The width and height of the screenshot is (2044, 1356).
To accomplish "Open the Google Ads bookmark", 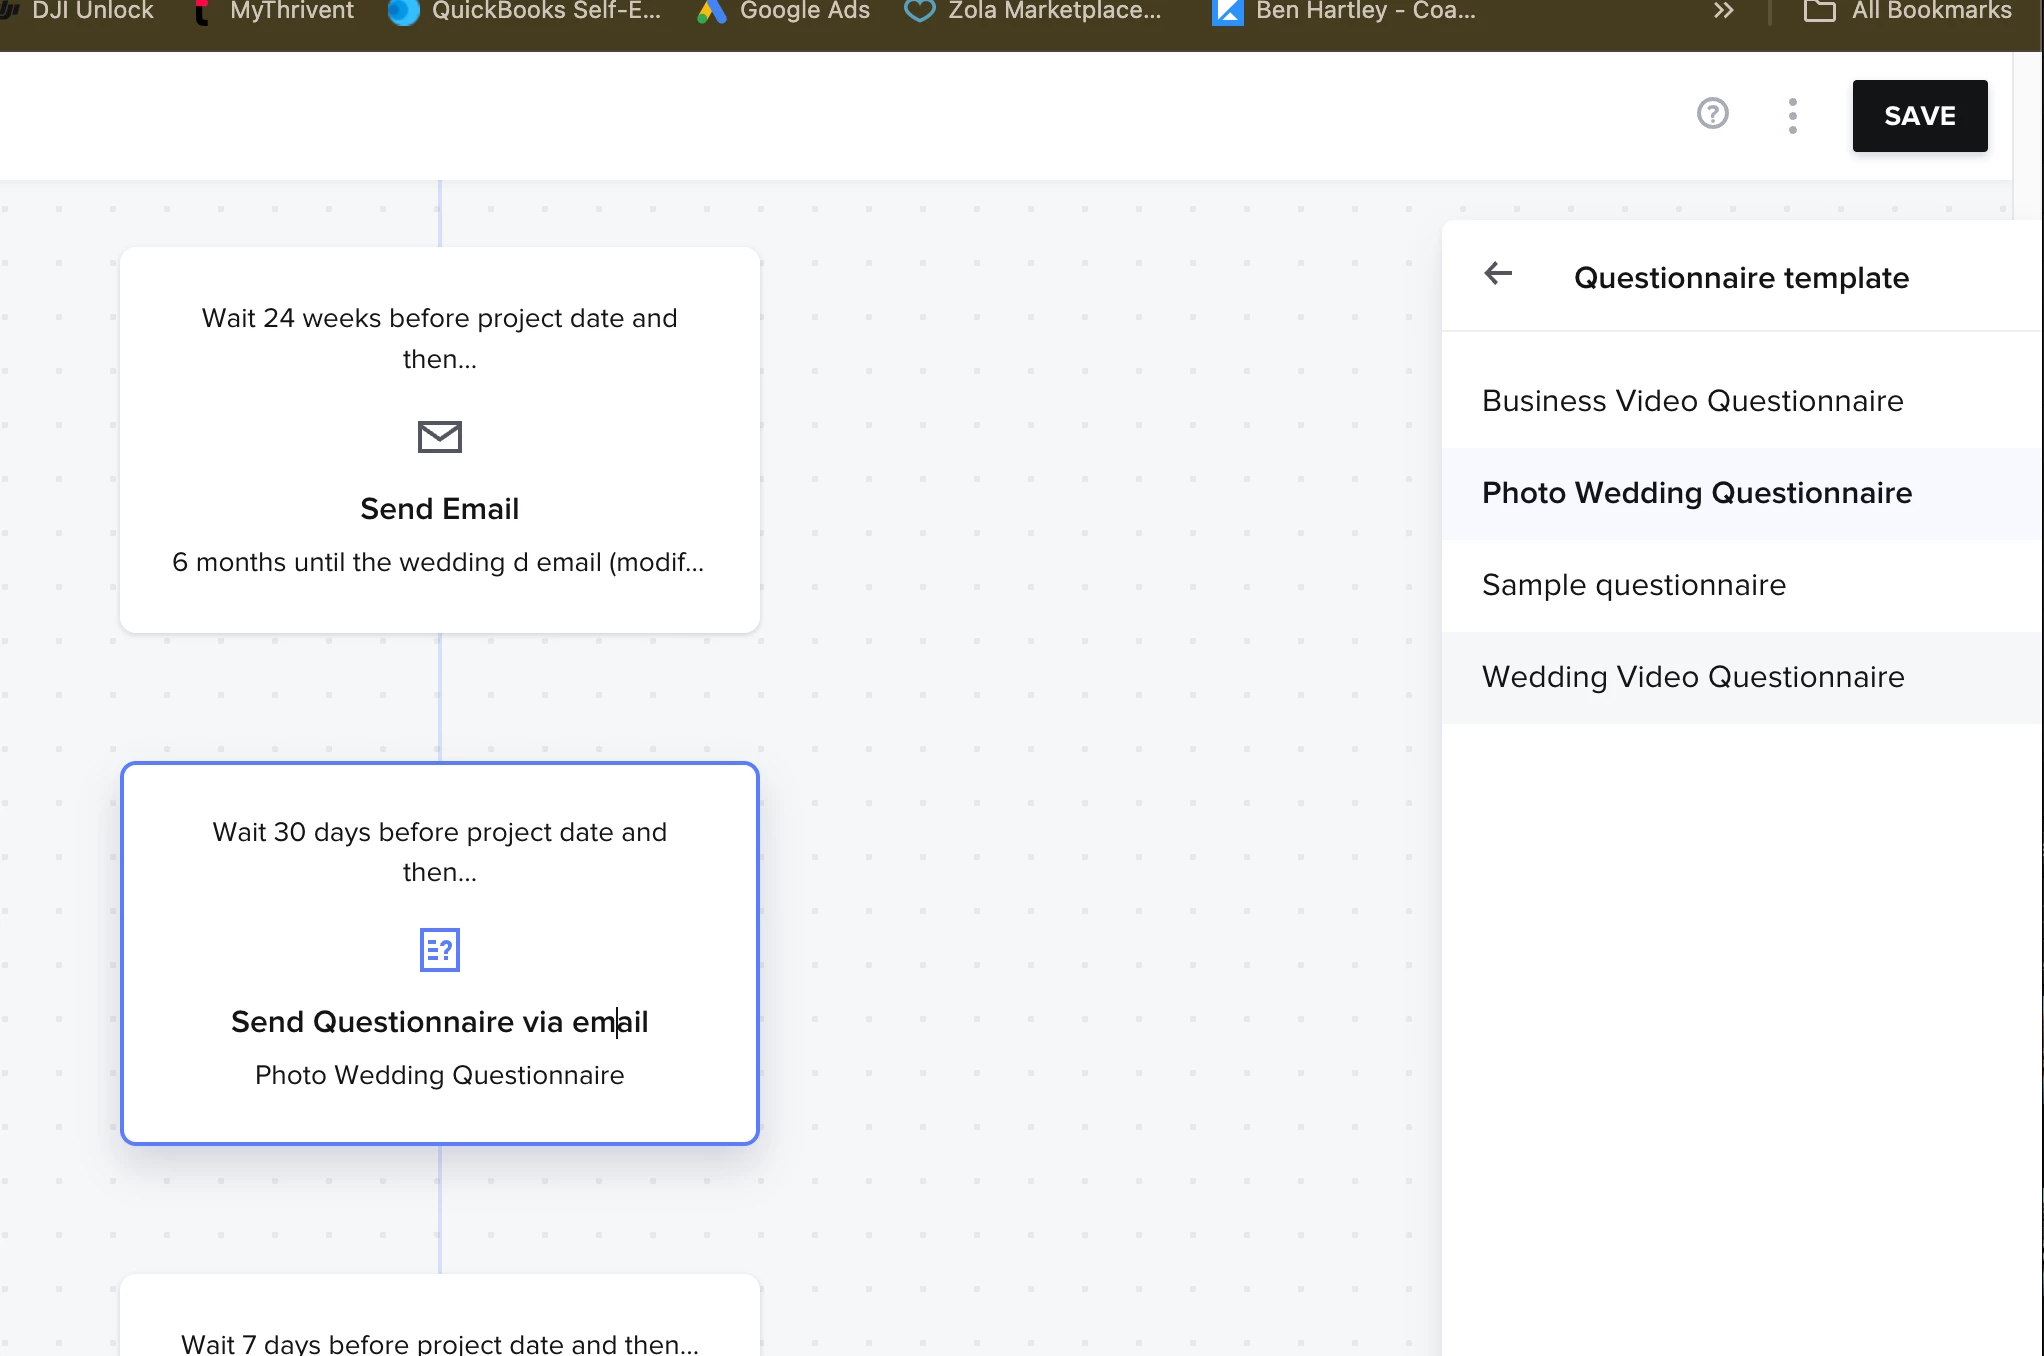I will point(784,11).
